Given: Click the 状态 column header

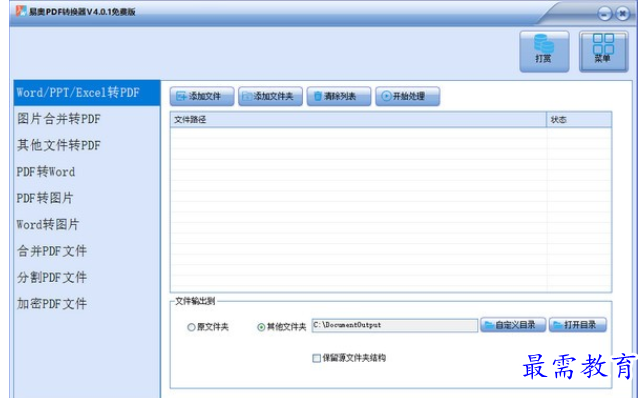Looking at the screenshot, I should 579,120.
